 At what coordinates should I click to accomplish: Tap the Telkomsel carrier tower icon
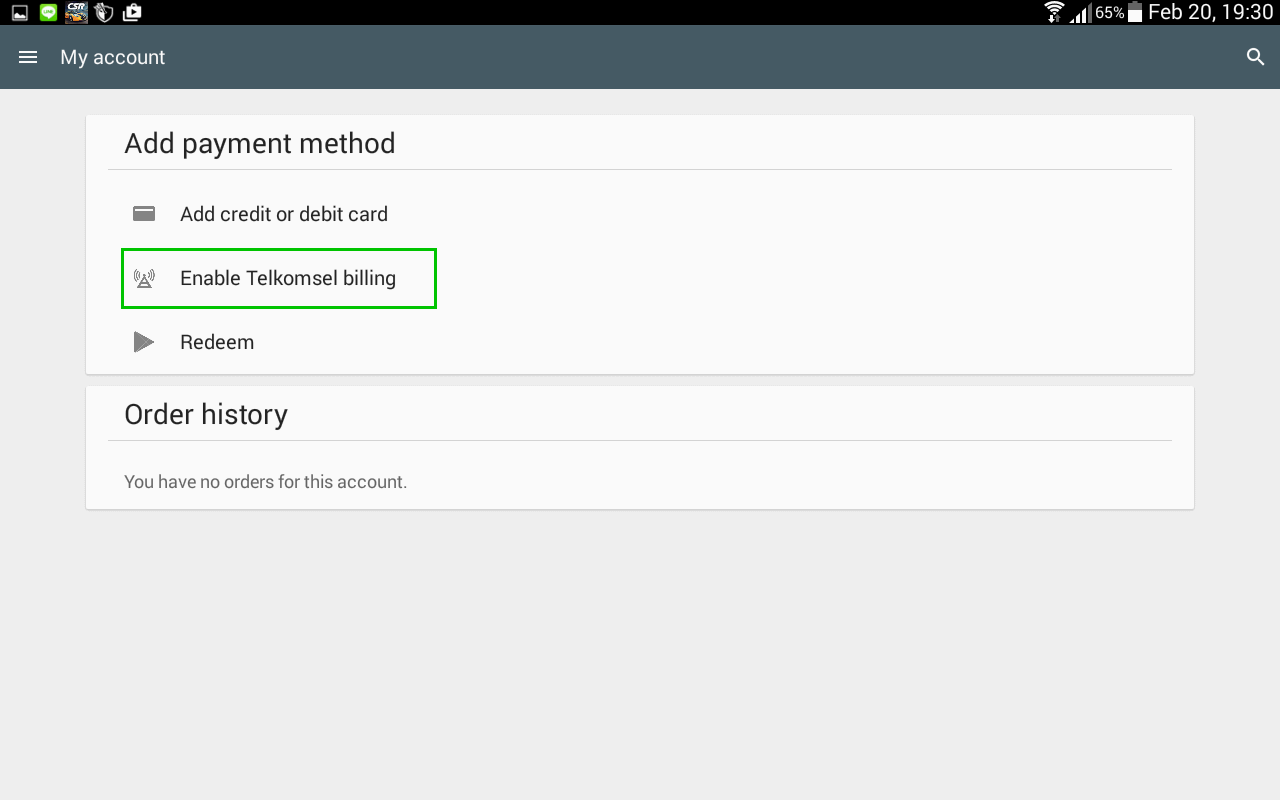144,278
